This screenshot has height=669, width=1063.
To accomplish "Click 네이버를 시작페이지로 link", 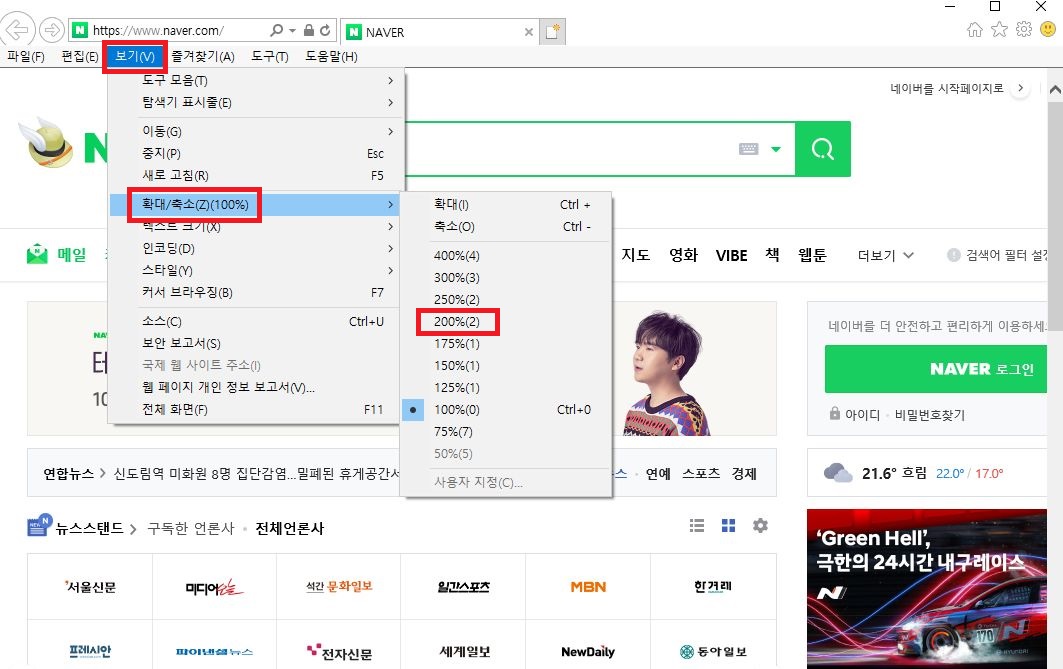I will point(946,88).
